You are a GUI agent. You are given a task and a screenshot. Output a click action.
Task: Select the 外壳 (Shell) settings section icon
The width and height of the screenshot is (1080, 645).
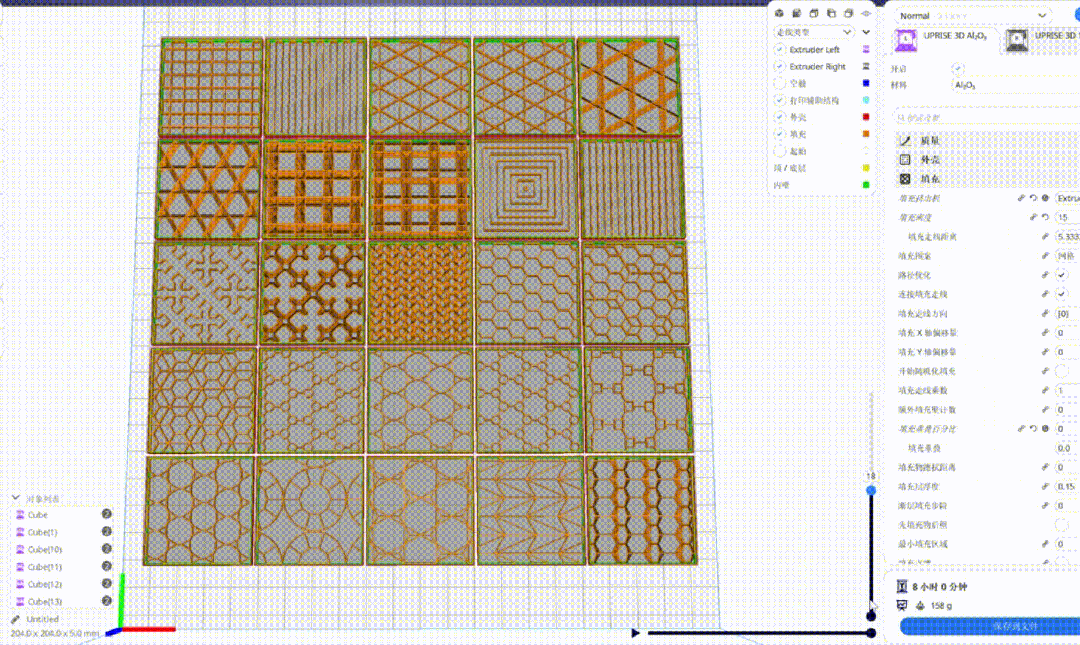[904, 160]
